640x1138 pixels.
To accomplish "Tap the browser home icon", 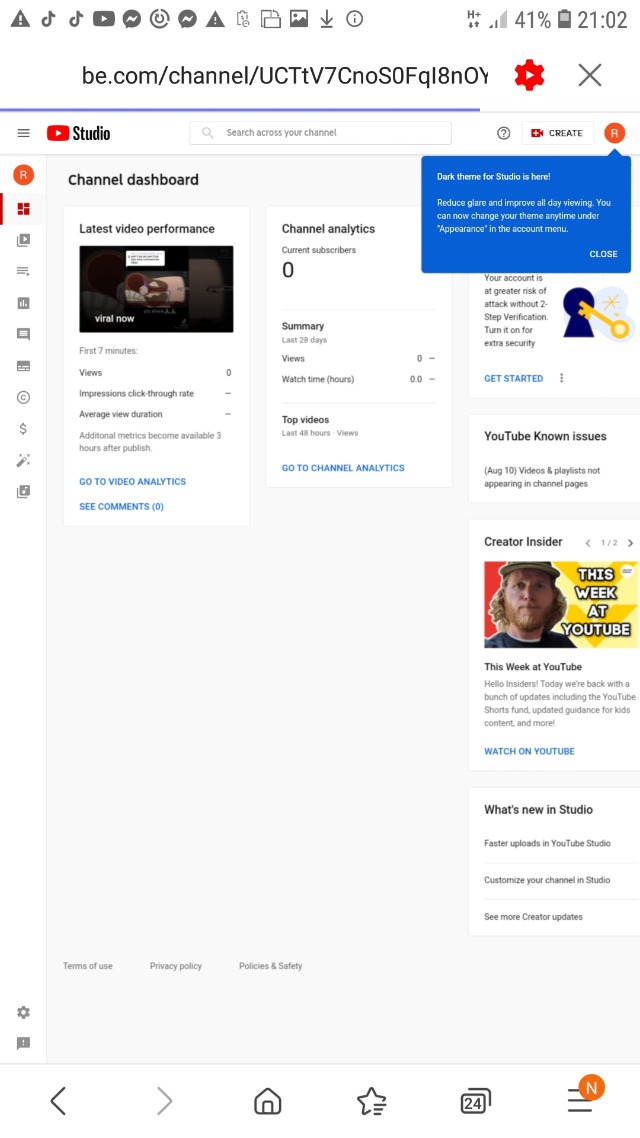I will pos(267,1101).
